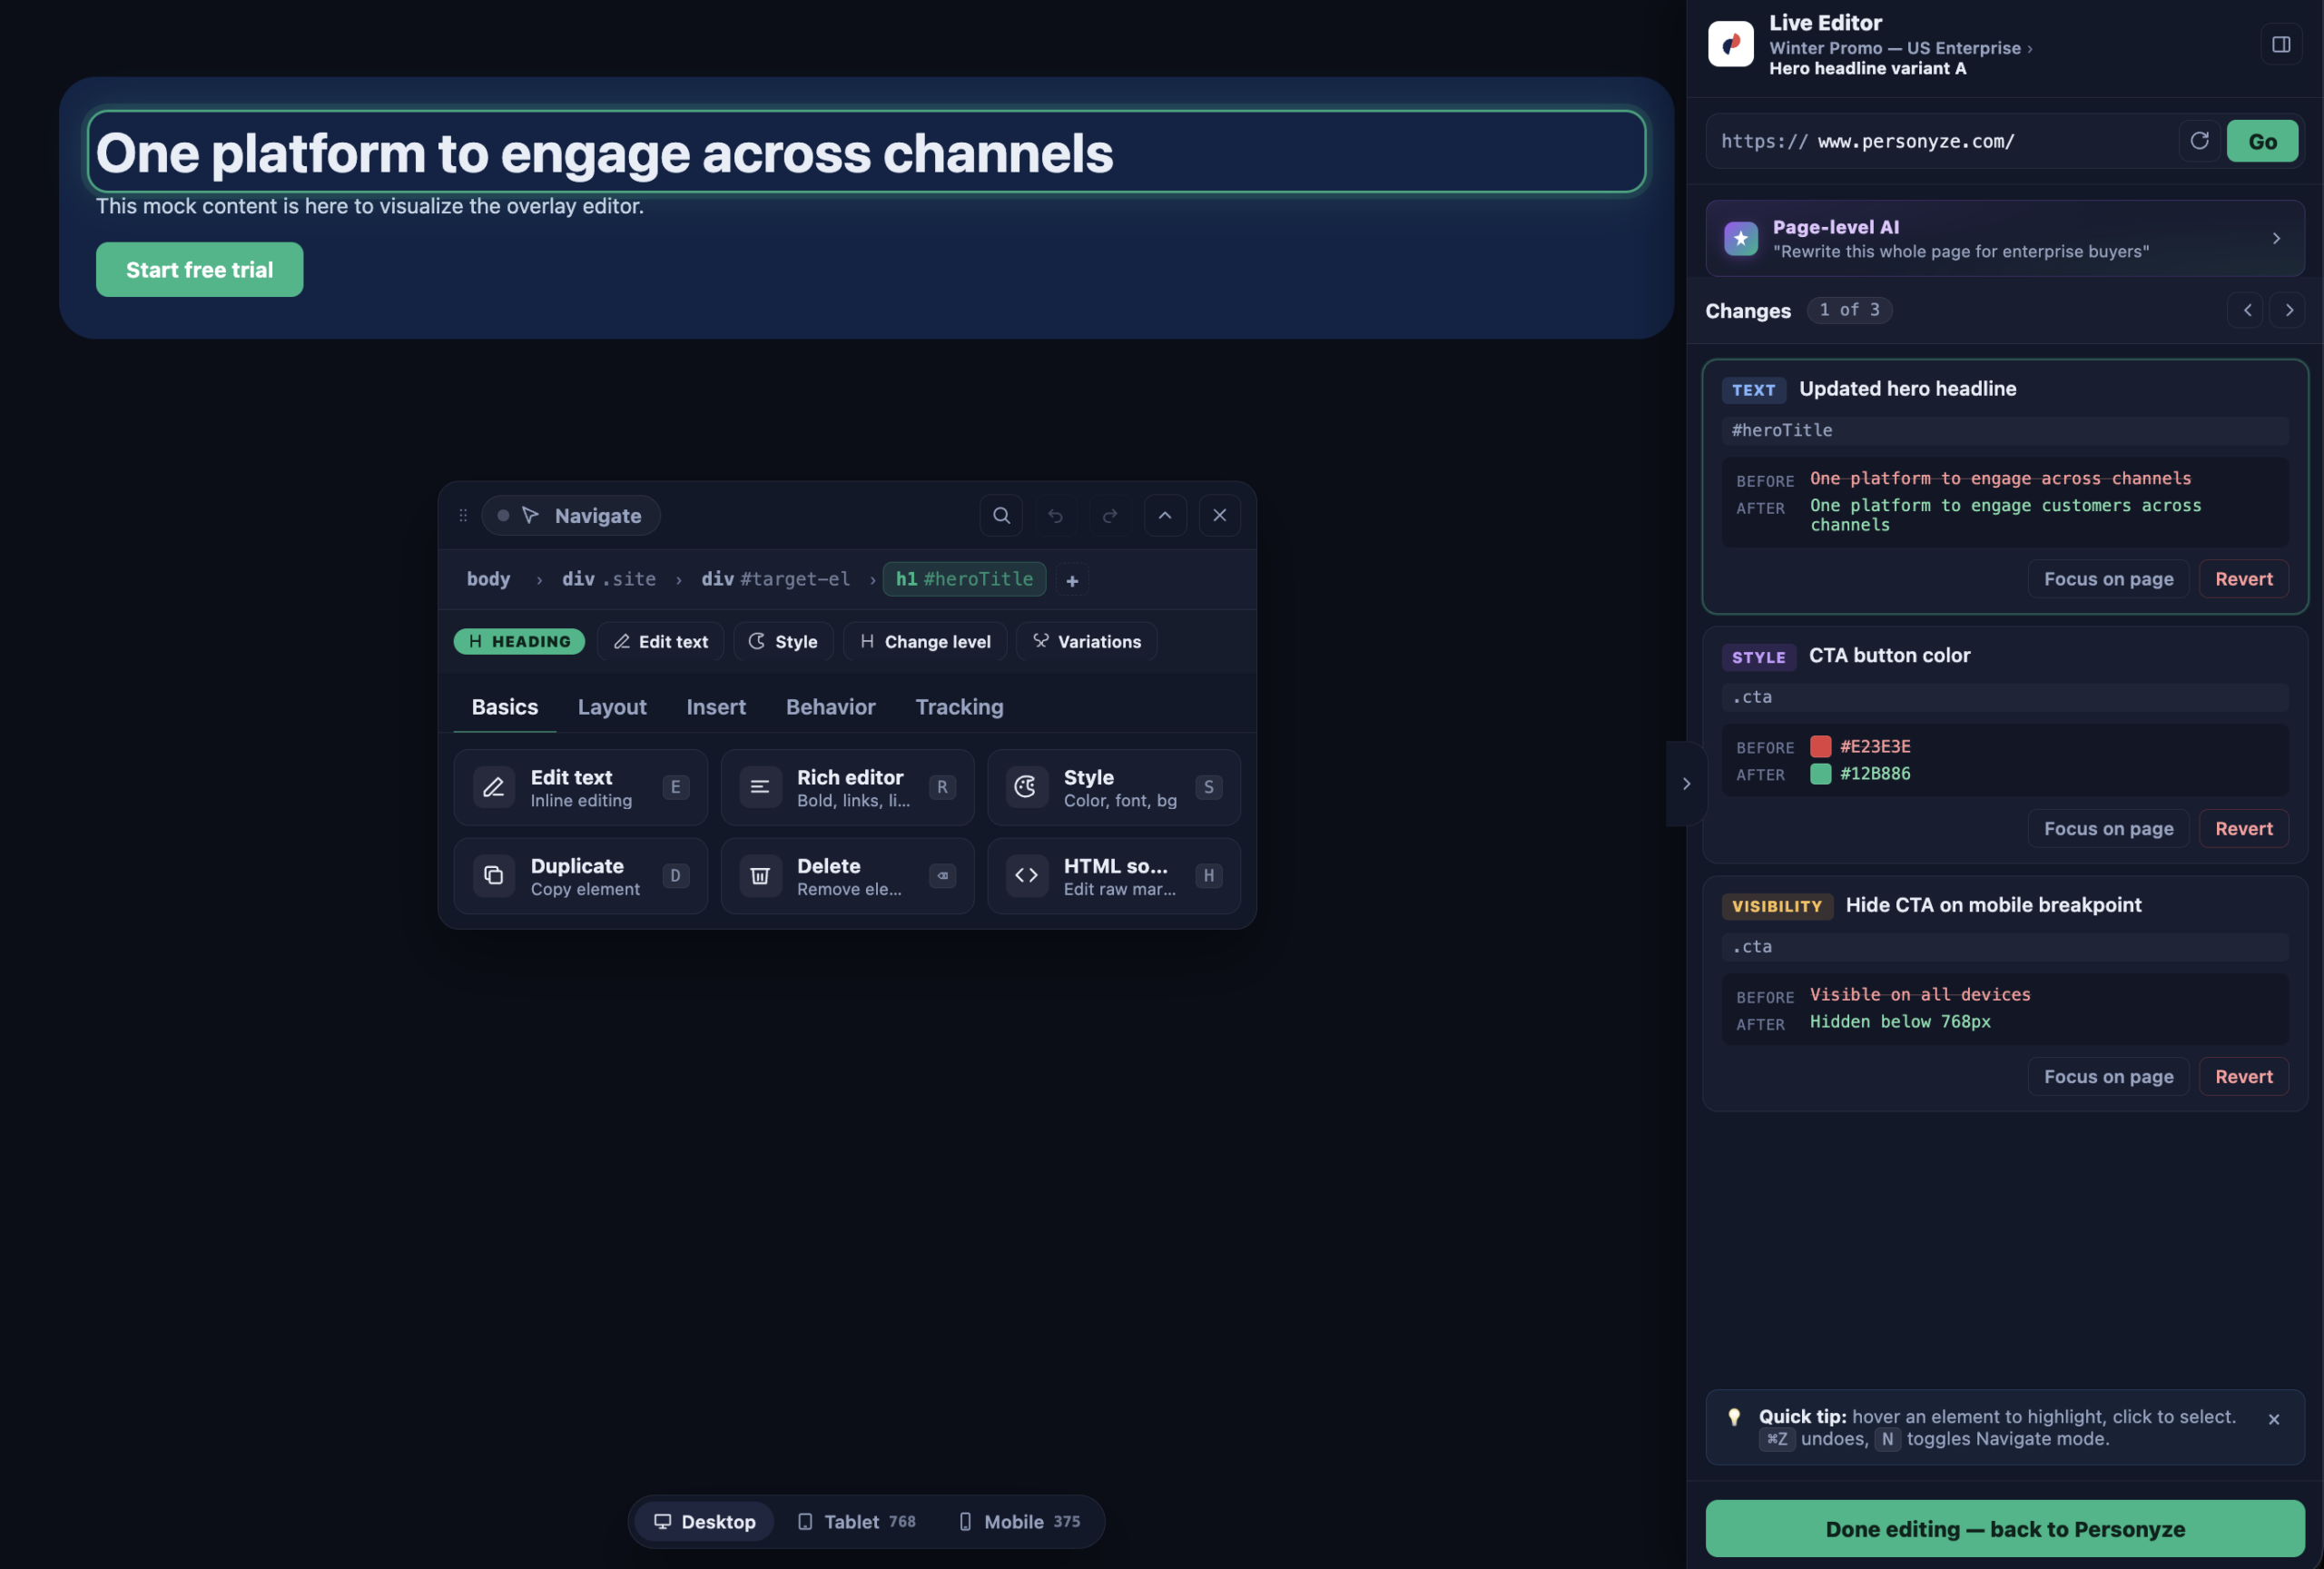This screenshot has height=1569, width=2324.
Task: Grab the floating panel drag handle
Action: pos(463,515)
